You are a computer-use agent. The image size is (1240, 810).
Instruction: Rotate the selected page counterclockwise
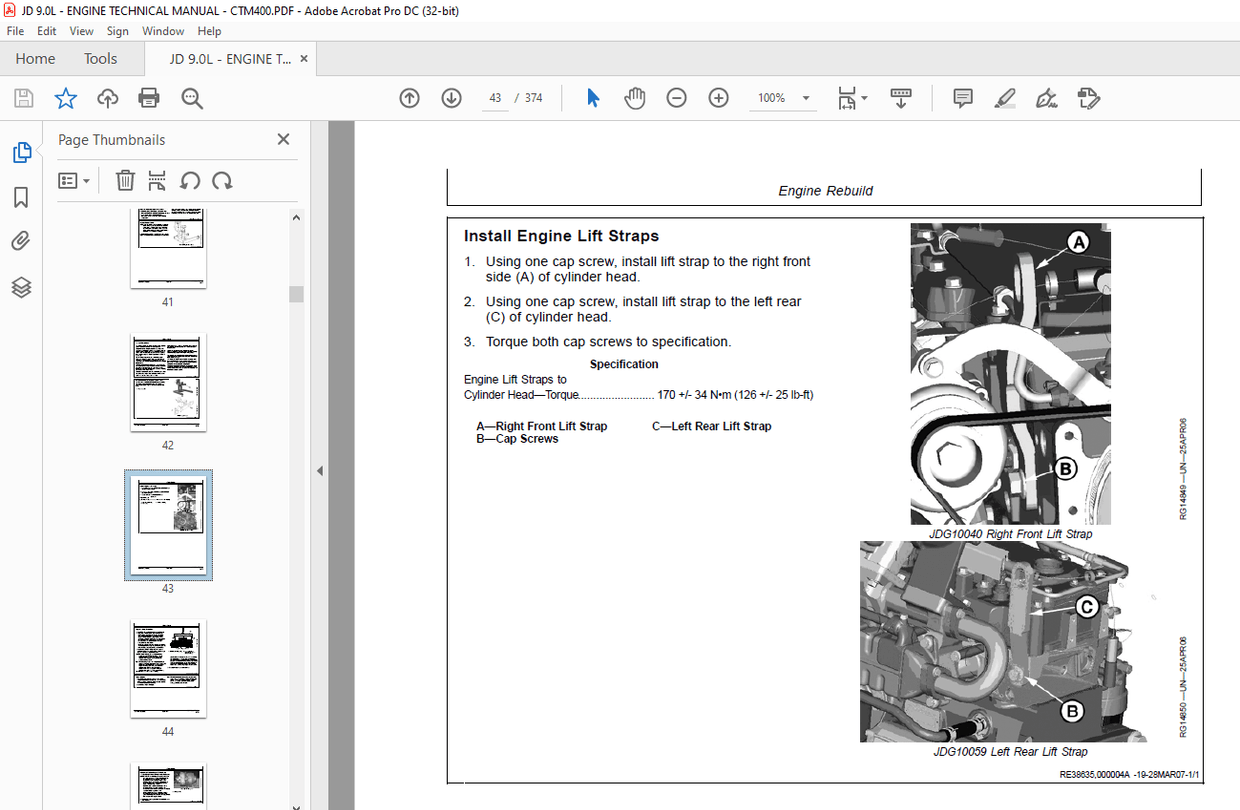[x=190, y=180]
